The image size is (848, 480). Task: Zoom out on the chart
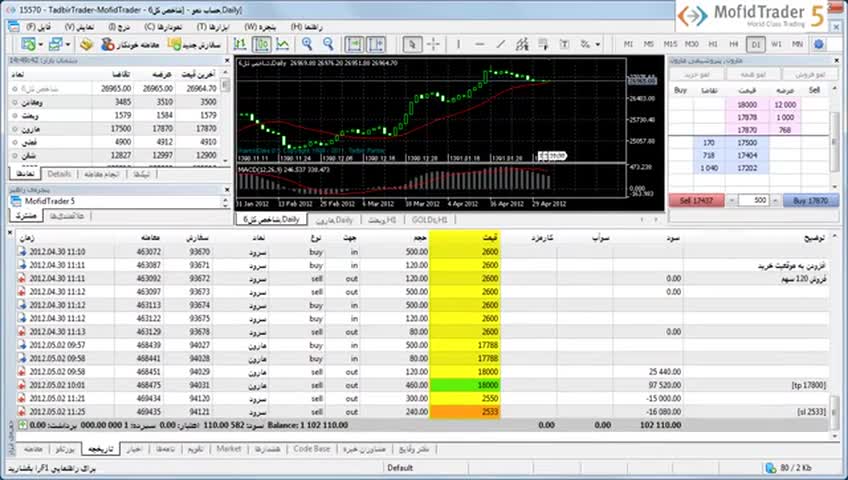click(x=328, y=44)
